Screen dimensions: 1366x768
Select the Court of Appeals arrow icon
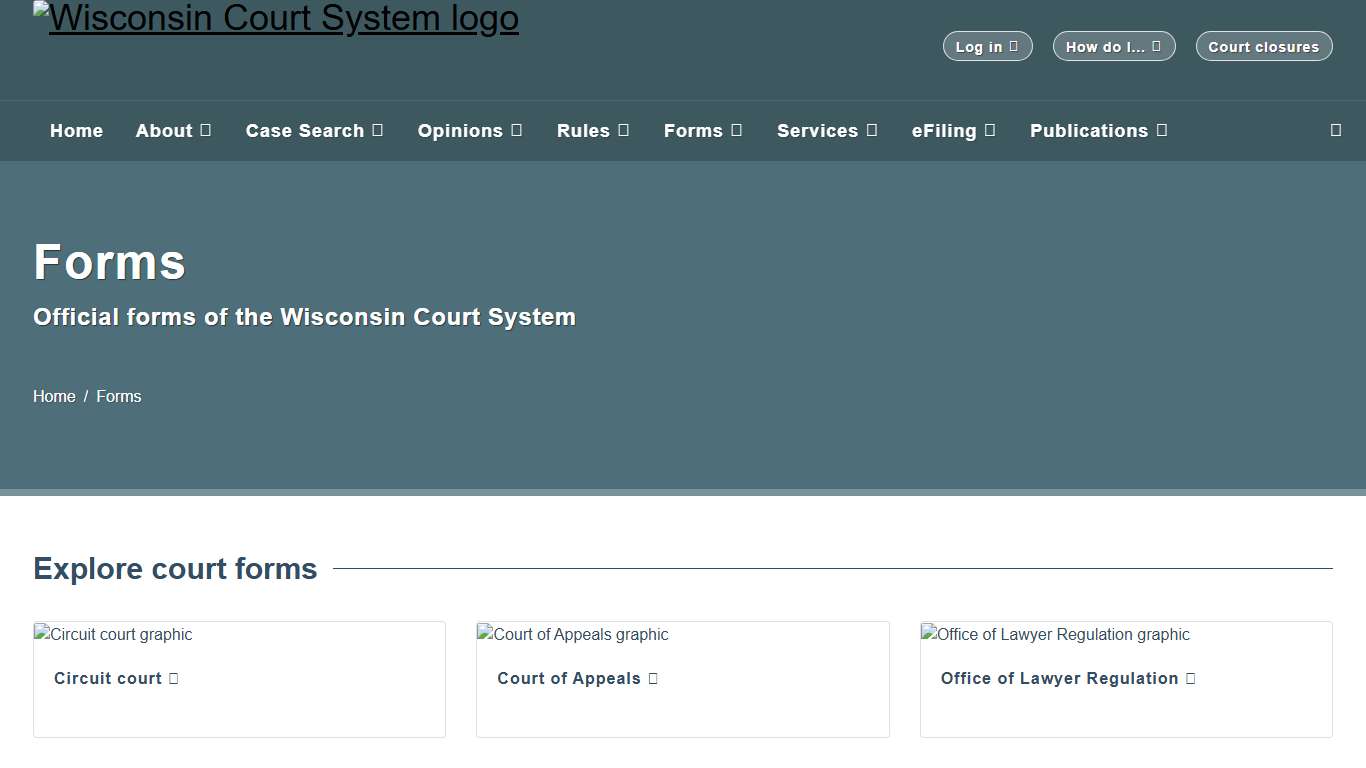(655, 678)
